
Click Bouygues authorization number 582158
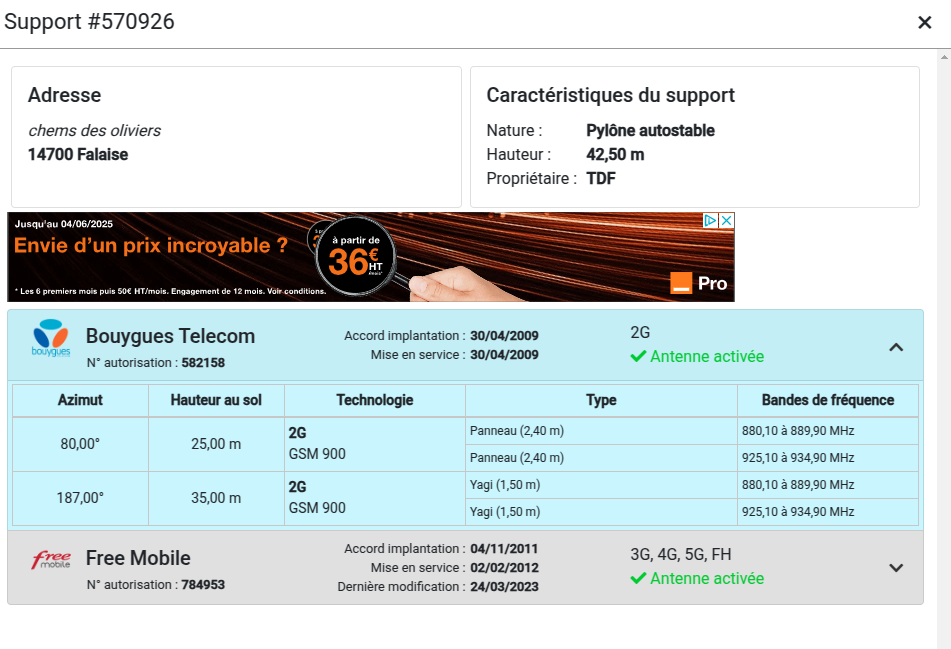click(x=203, y=363)
